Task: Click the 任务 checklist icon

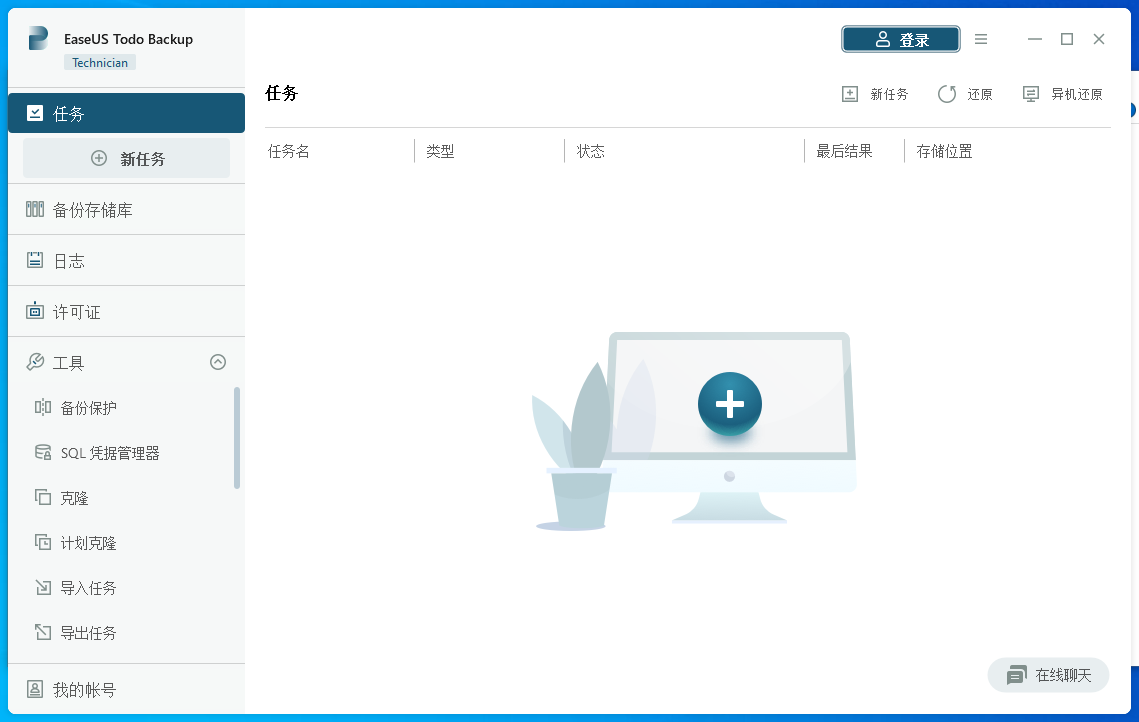Action: tap(34, 113)
